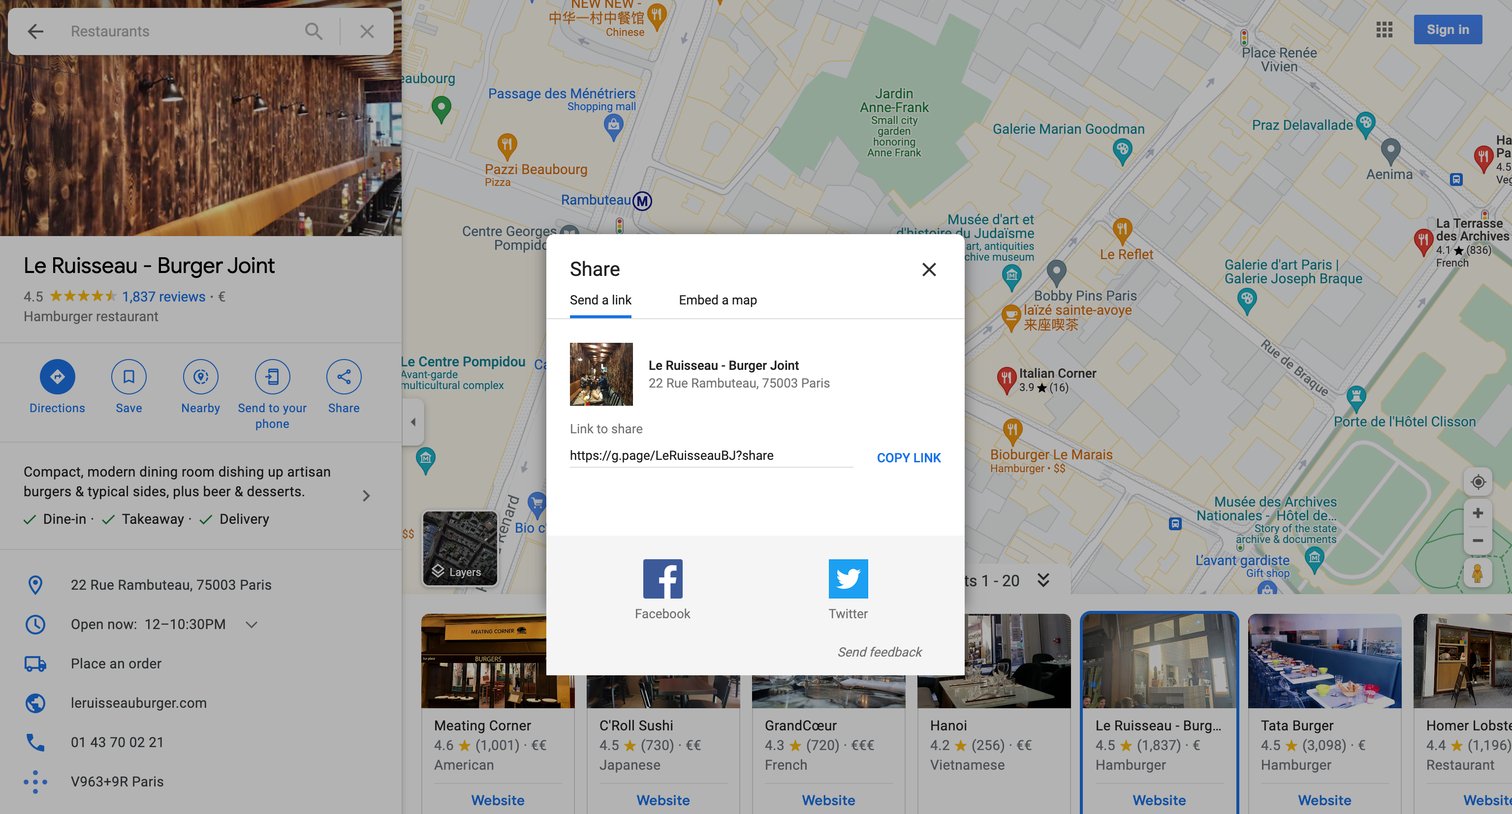The image size is (1512, 814).
Task: Select the Send a link tab
Action: pyautogui.click(x=600, y=300)
